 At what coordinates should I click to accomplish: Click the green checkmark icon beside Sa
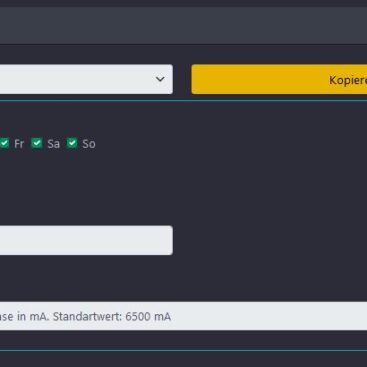click(37, 143)
